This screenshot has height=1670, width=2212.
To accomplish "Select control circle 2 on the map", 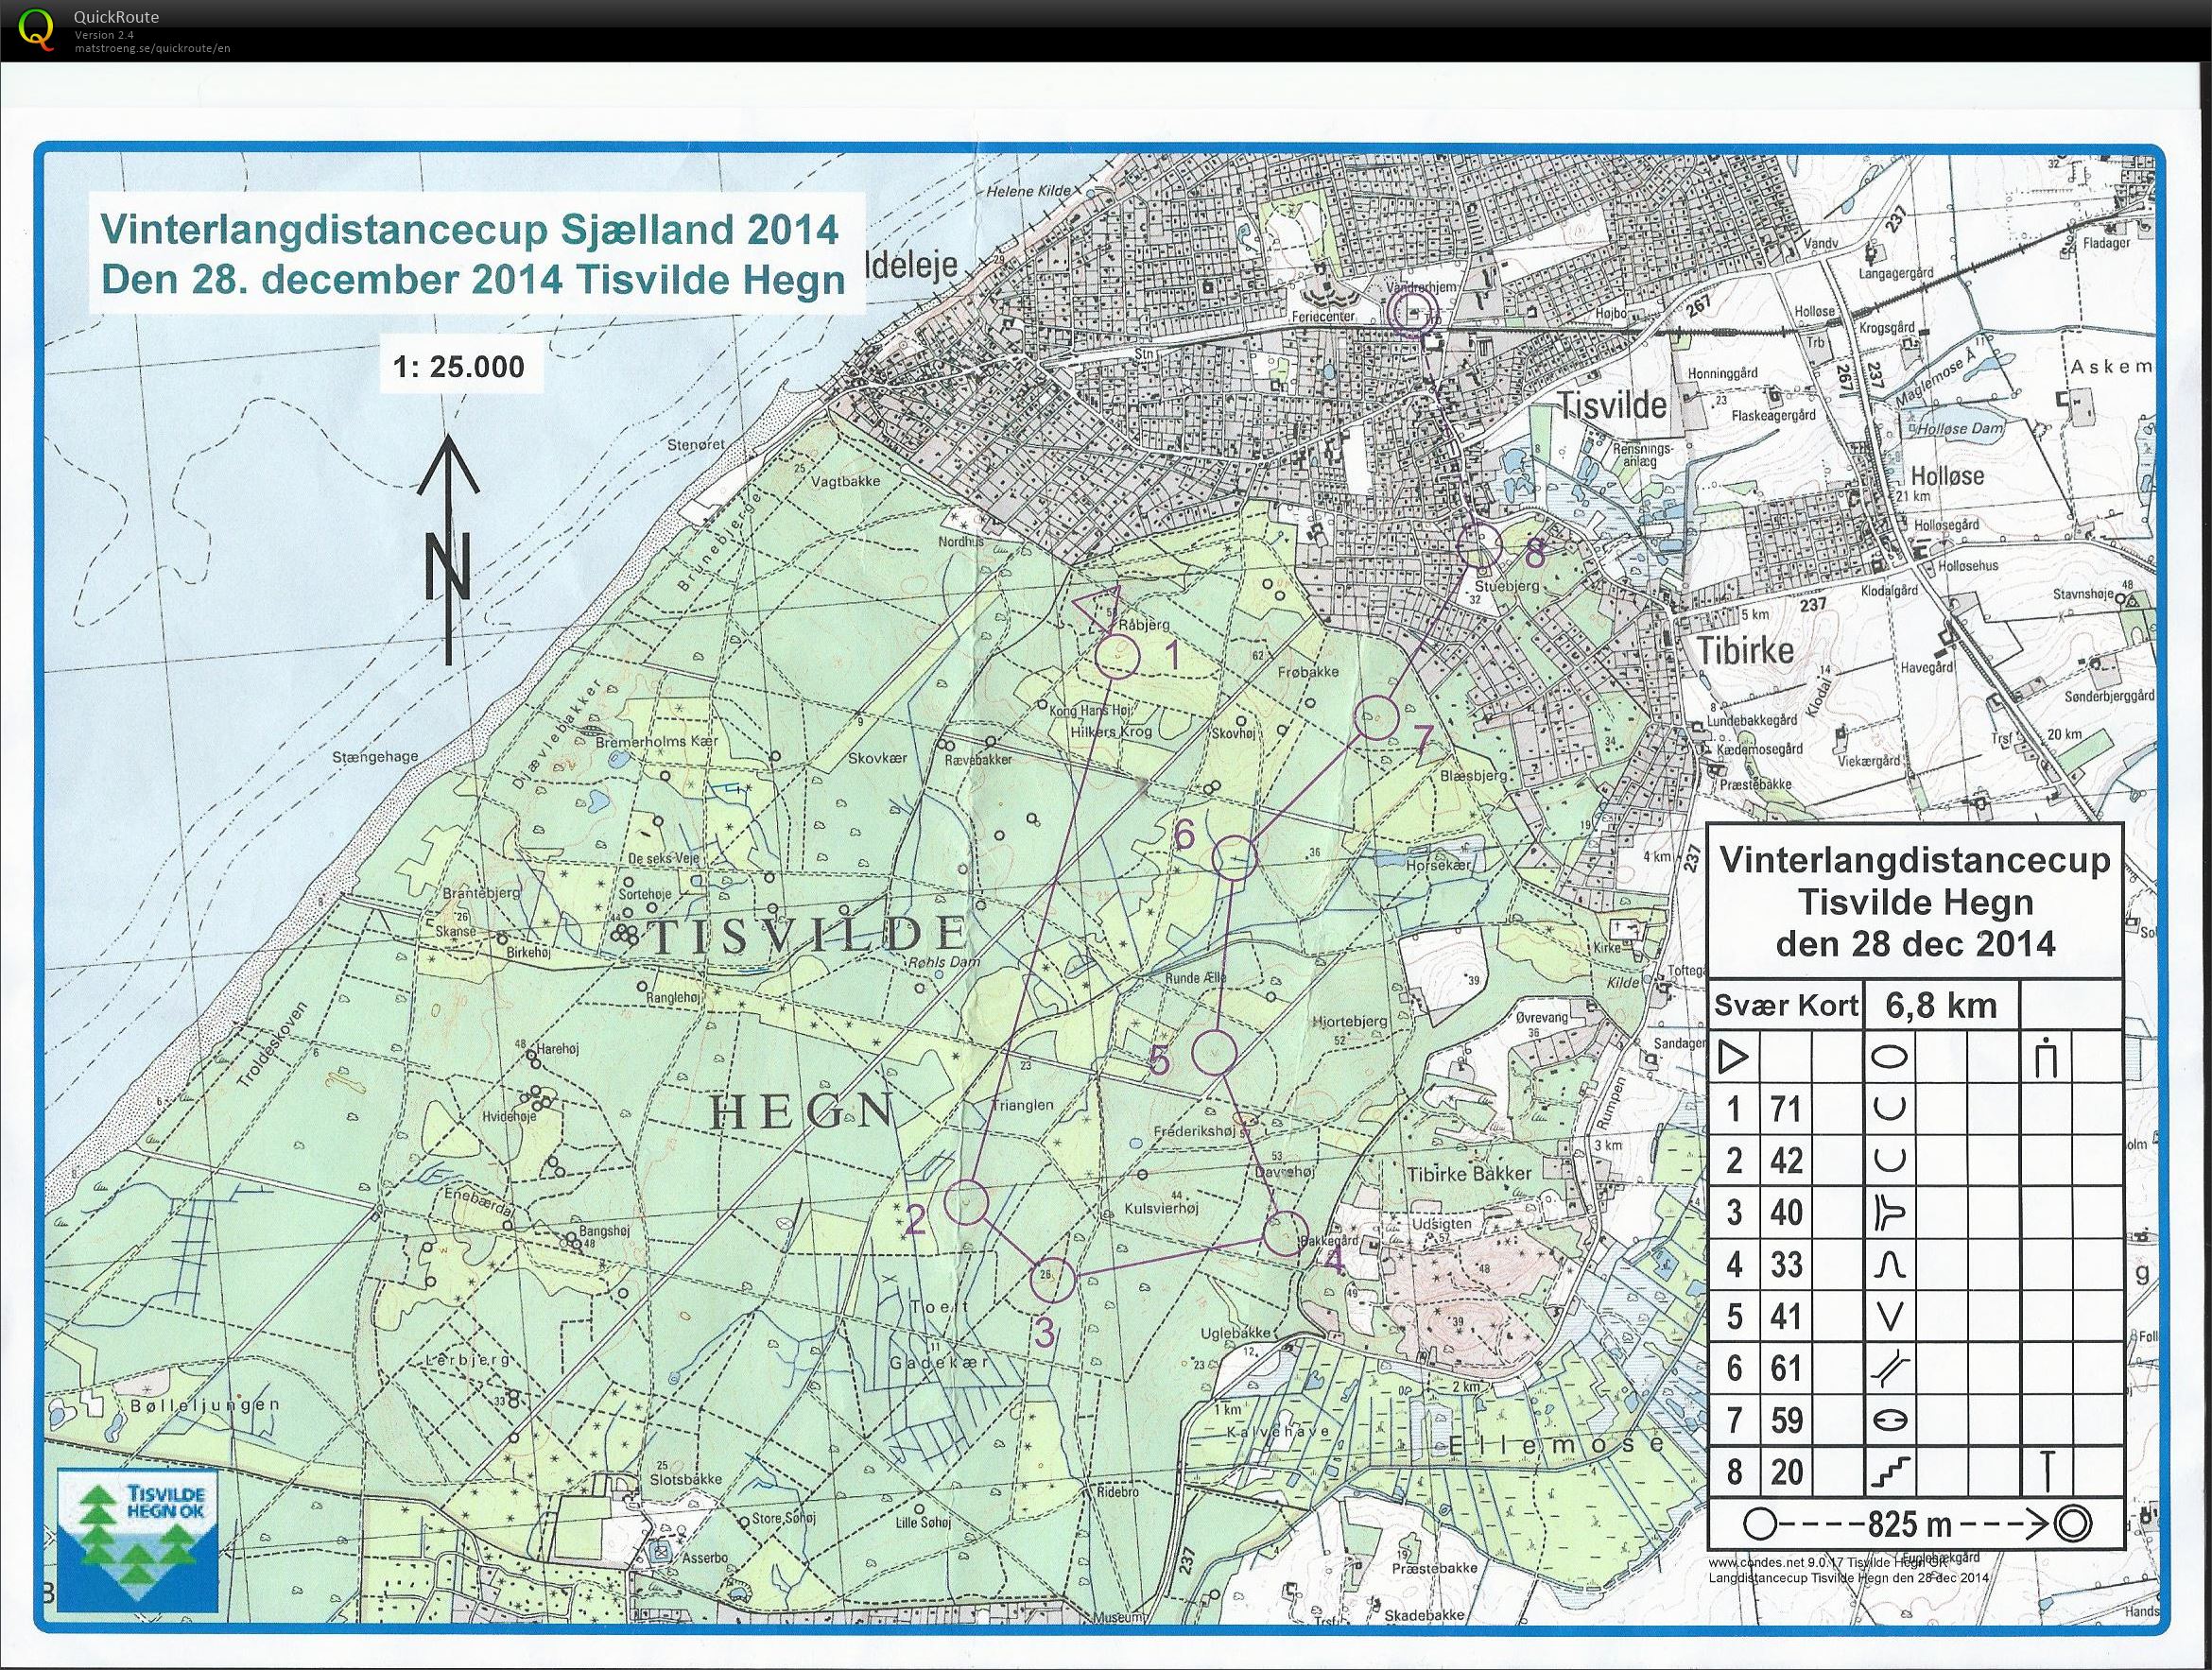I will (966, 1202).
